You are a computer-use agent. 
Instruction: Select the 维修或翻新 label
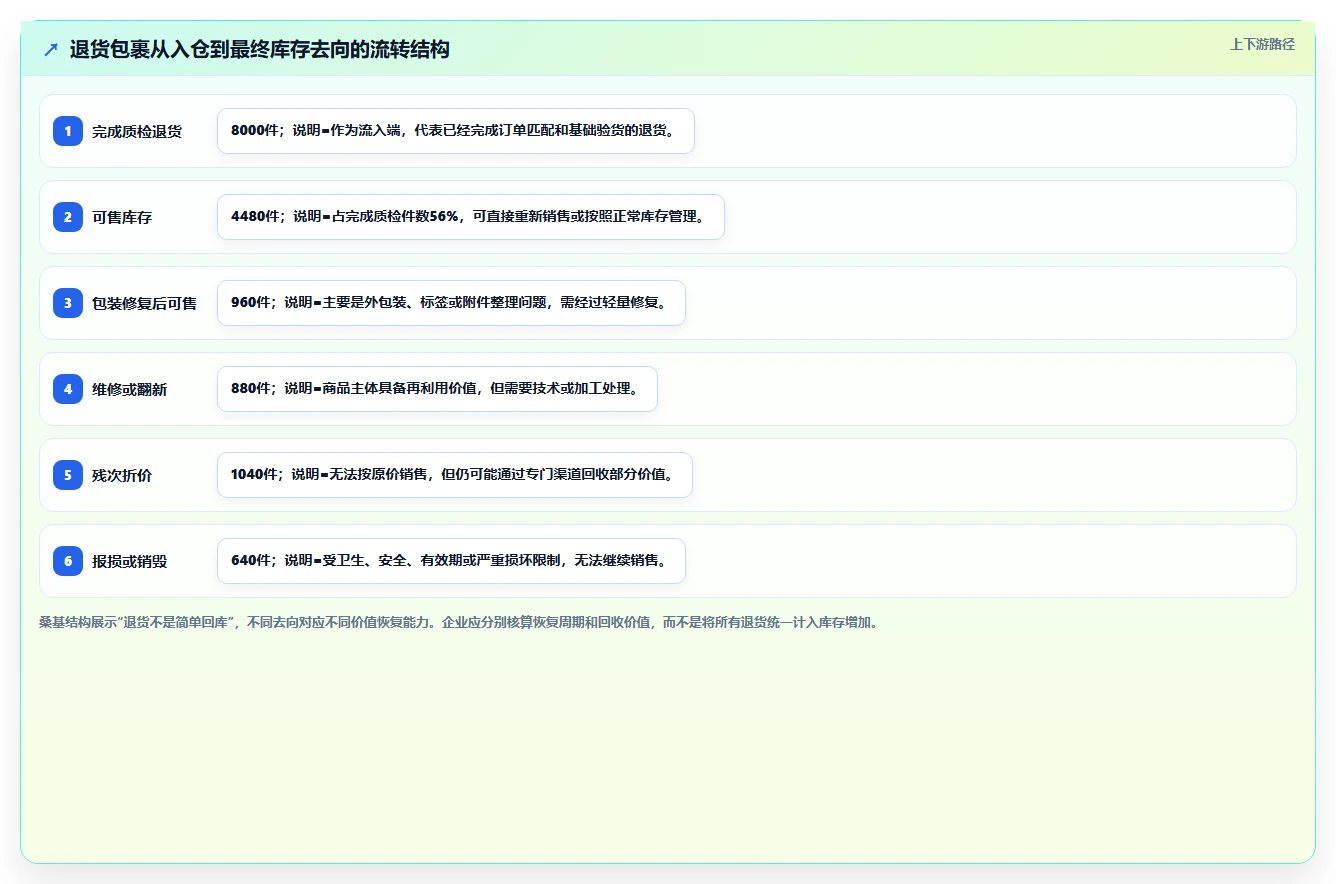(x=129, y=389)
